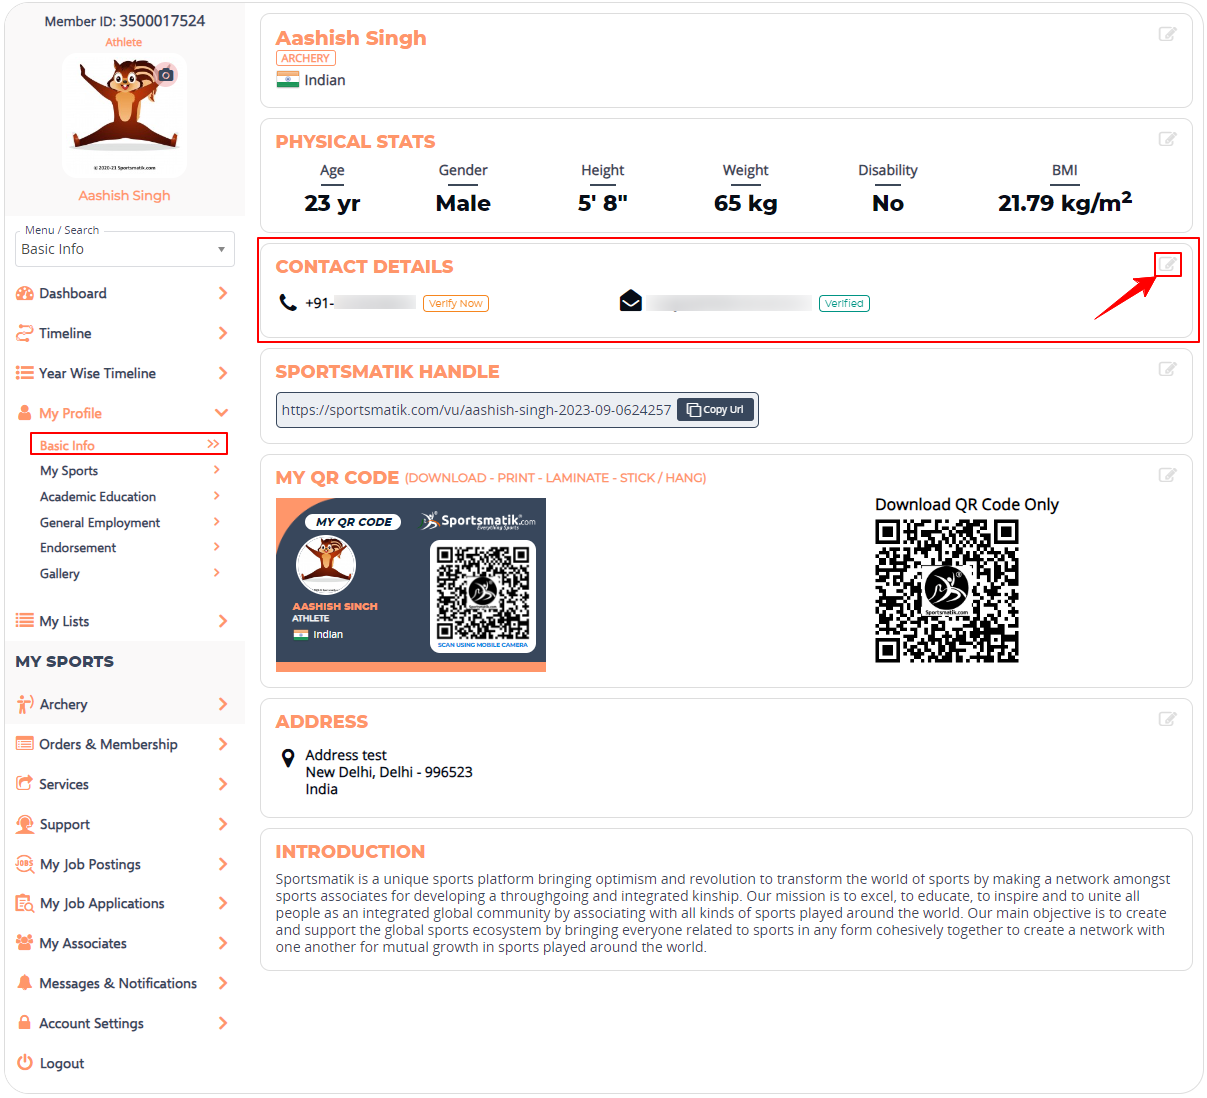Expand the Orders & Membership chevron
Image resolution: width=1207 pixels, height=1098 pixels.
pyautogui.click(x=223, y=744)
